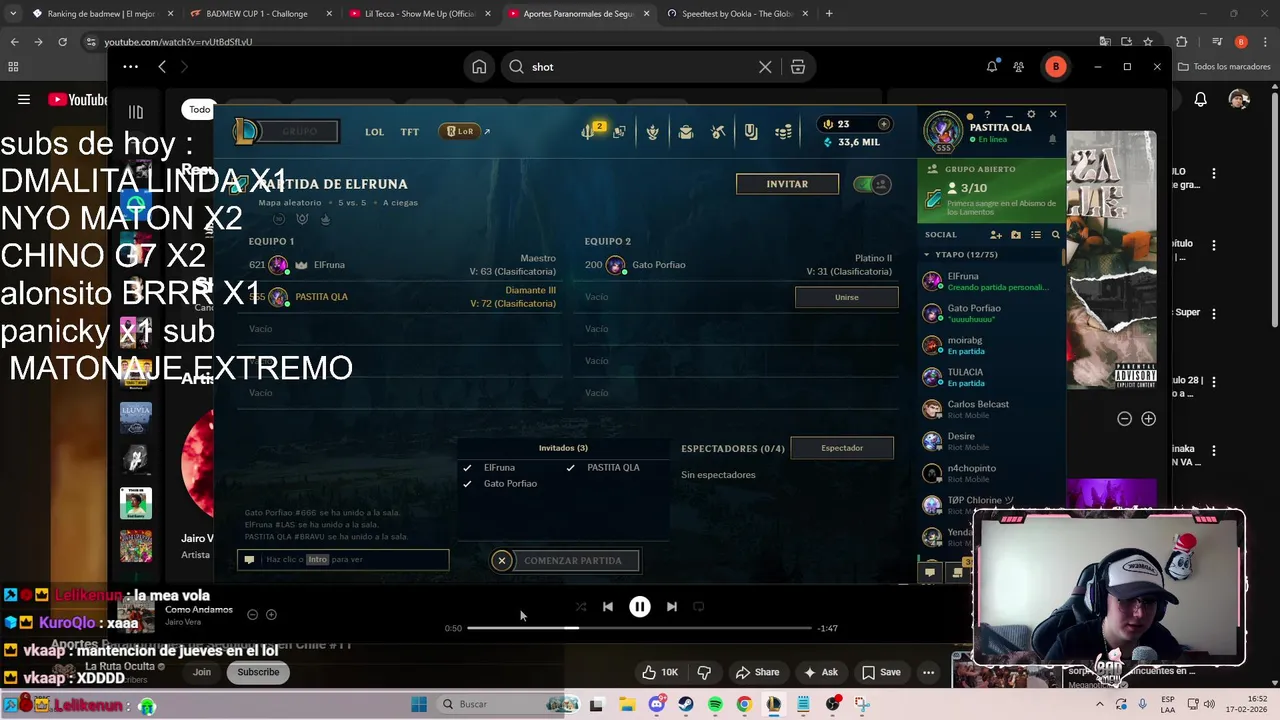Open the profile laurel icon in League navbar
The image size is (1280, 720).
pyautogui.click(x=652, y=132)
